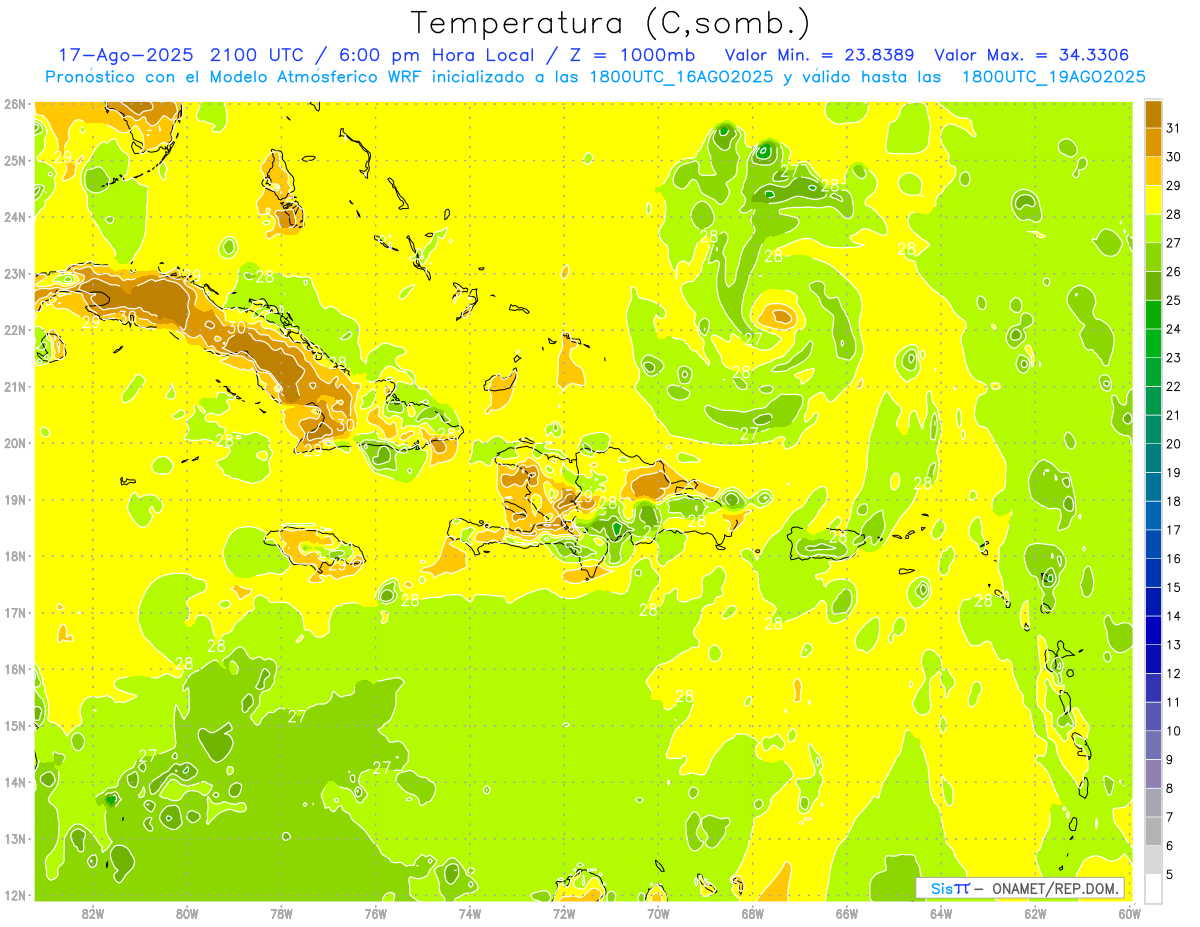Viewport: 1200px width, 927px height.
Task: Click "Valor Max. = 34.3306" text
Action: point(1032,55)
